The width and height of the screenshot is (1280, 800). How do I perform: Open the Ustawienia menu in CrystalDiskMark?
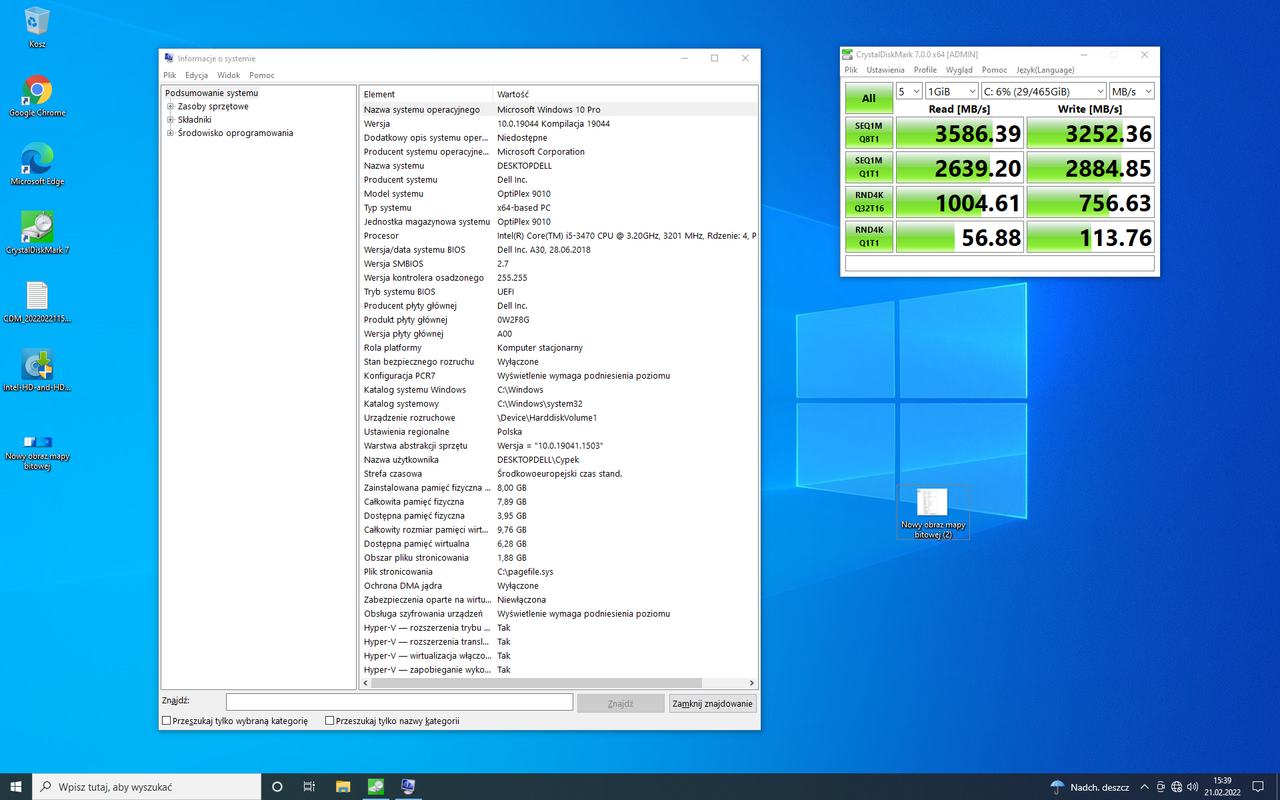click(x=885, y=70)
